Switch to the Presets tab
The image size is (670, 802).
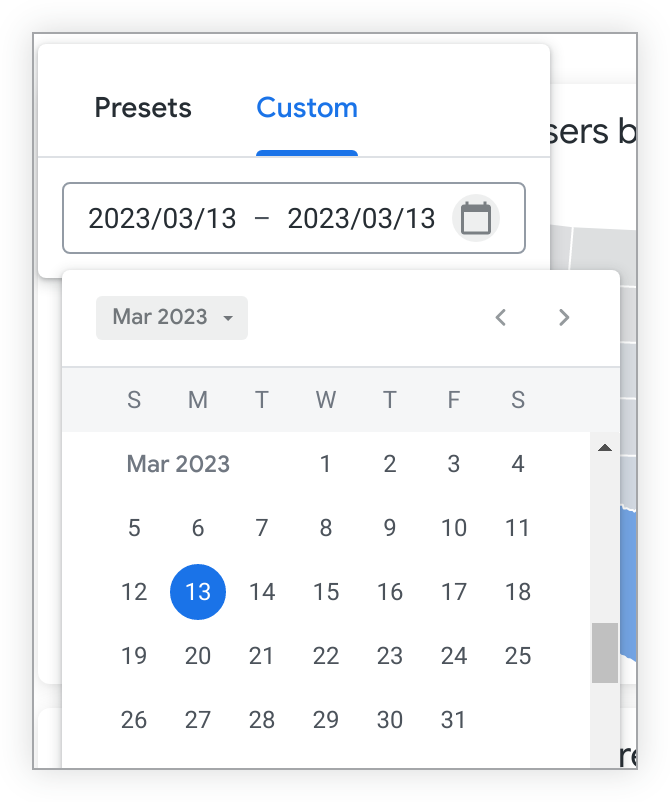143,108
